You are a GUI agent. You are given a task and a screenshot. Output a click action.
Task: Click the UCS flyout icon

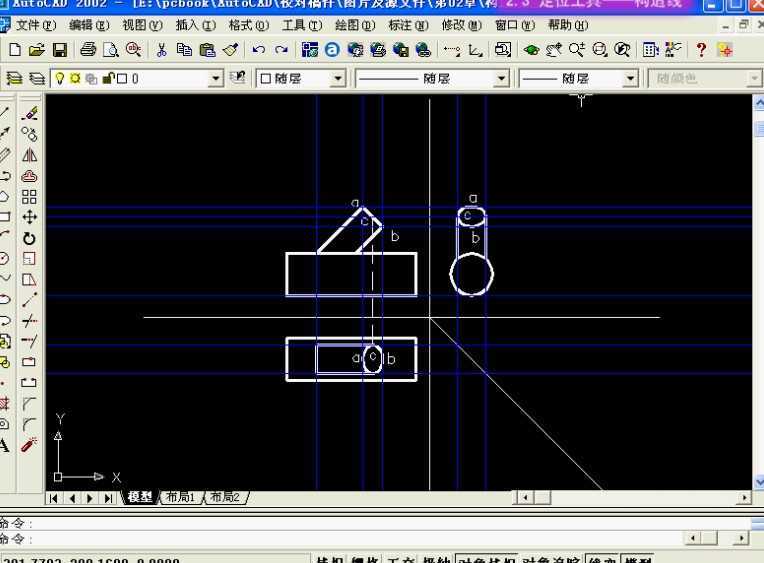(x=475, y=50)
